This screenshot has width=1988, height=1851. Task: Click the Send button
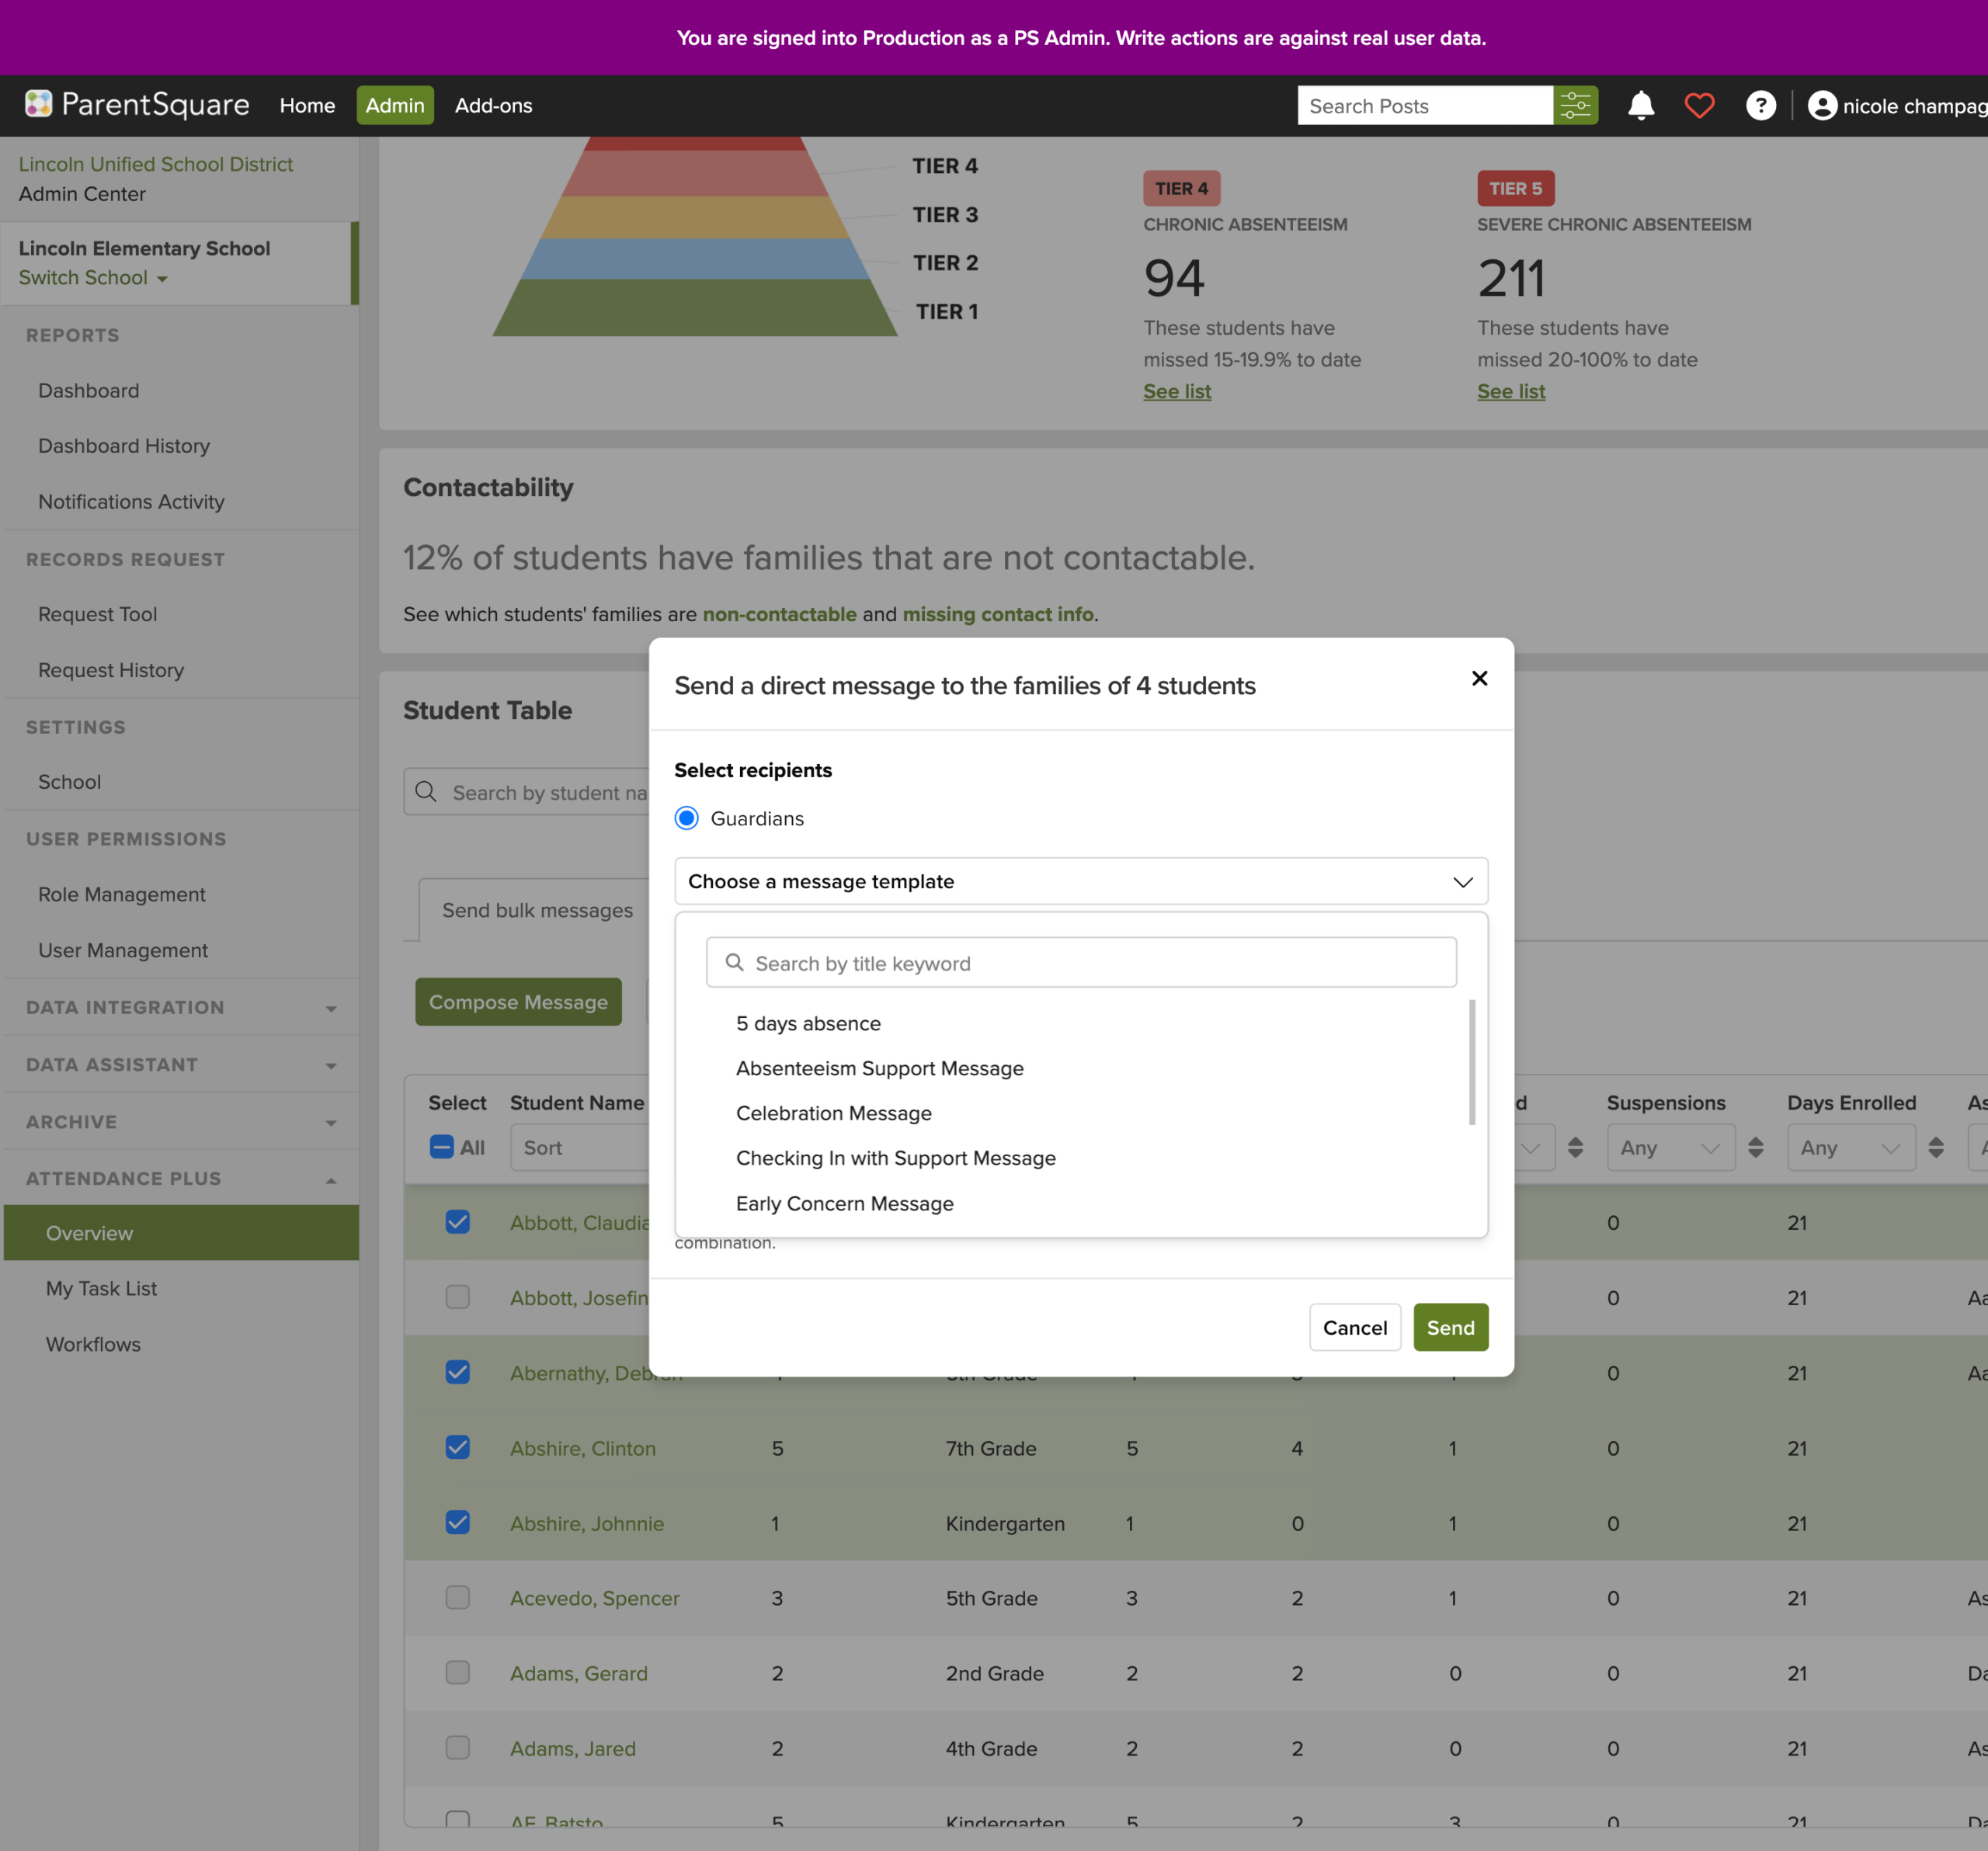(1450, 1327)
